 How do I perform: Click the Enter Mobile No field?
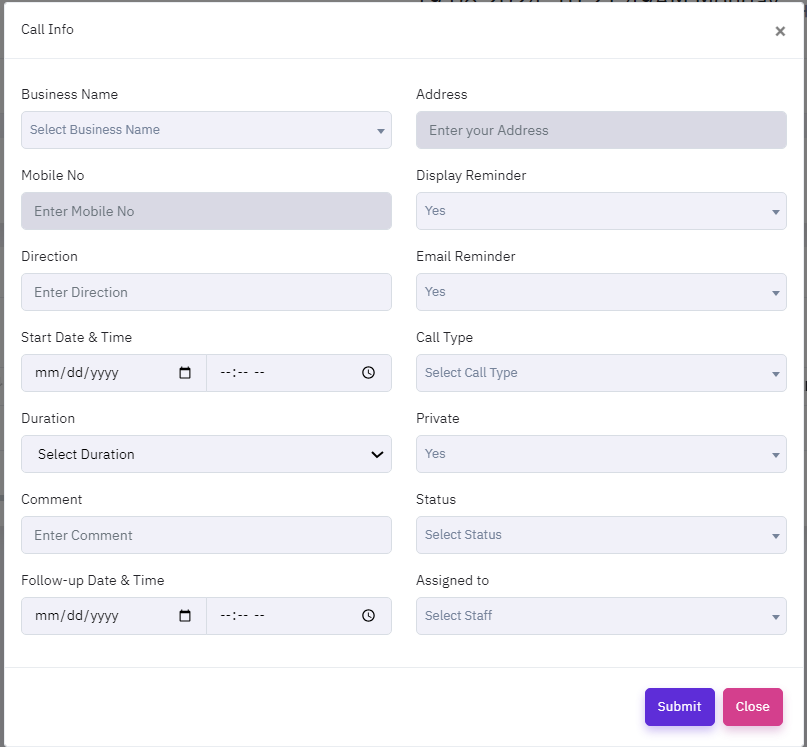[206, 211]
